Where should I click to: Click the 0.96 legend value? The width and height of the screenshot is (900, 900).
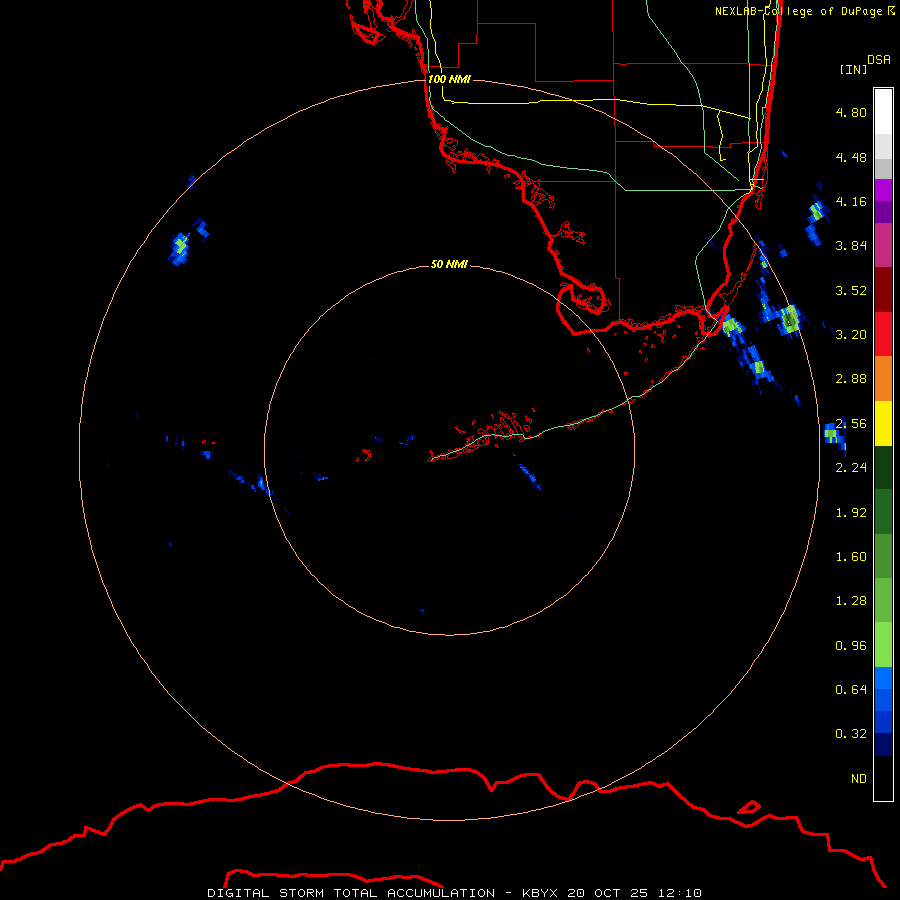851,646
